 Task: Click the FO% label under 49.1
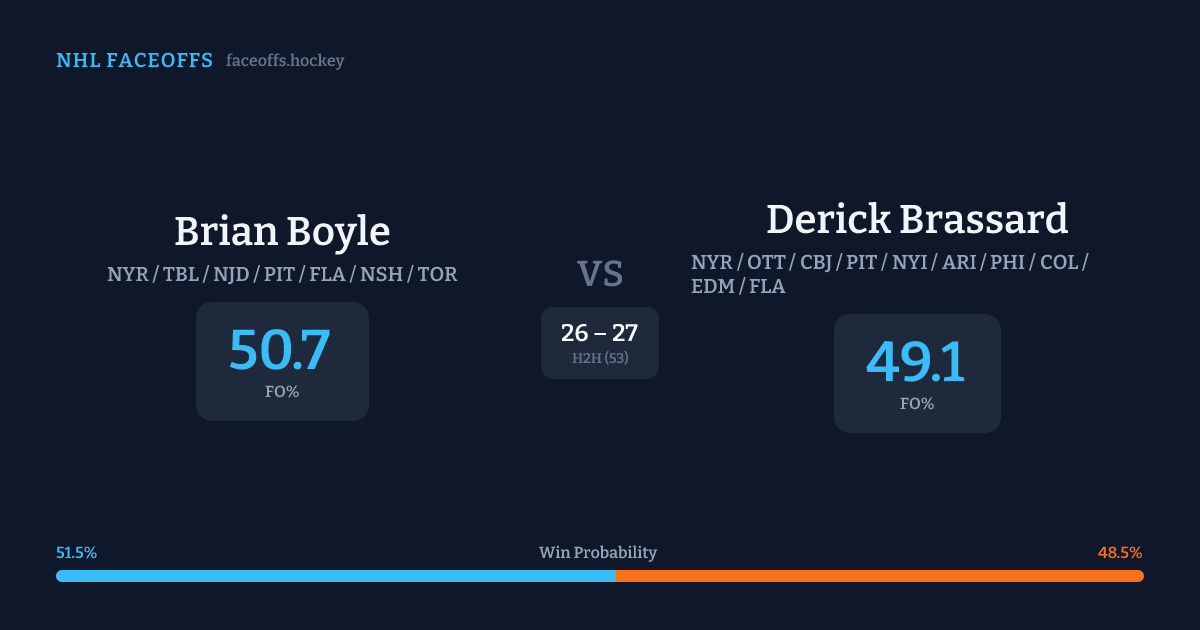(917, 404)
